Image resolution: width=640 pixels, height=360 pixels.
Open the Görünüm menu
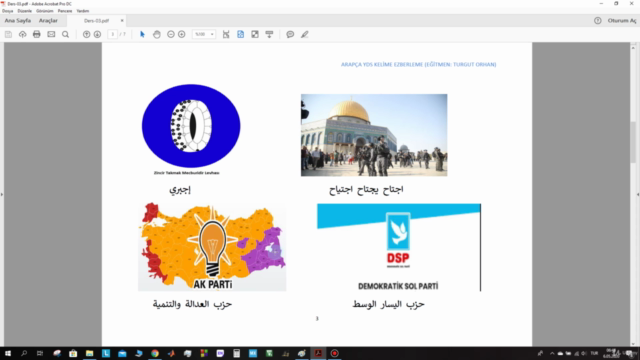coord(44,11)
